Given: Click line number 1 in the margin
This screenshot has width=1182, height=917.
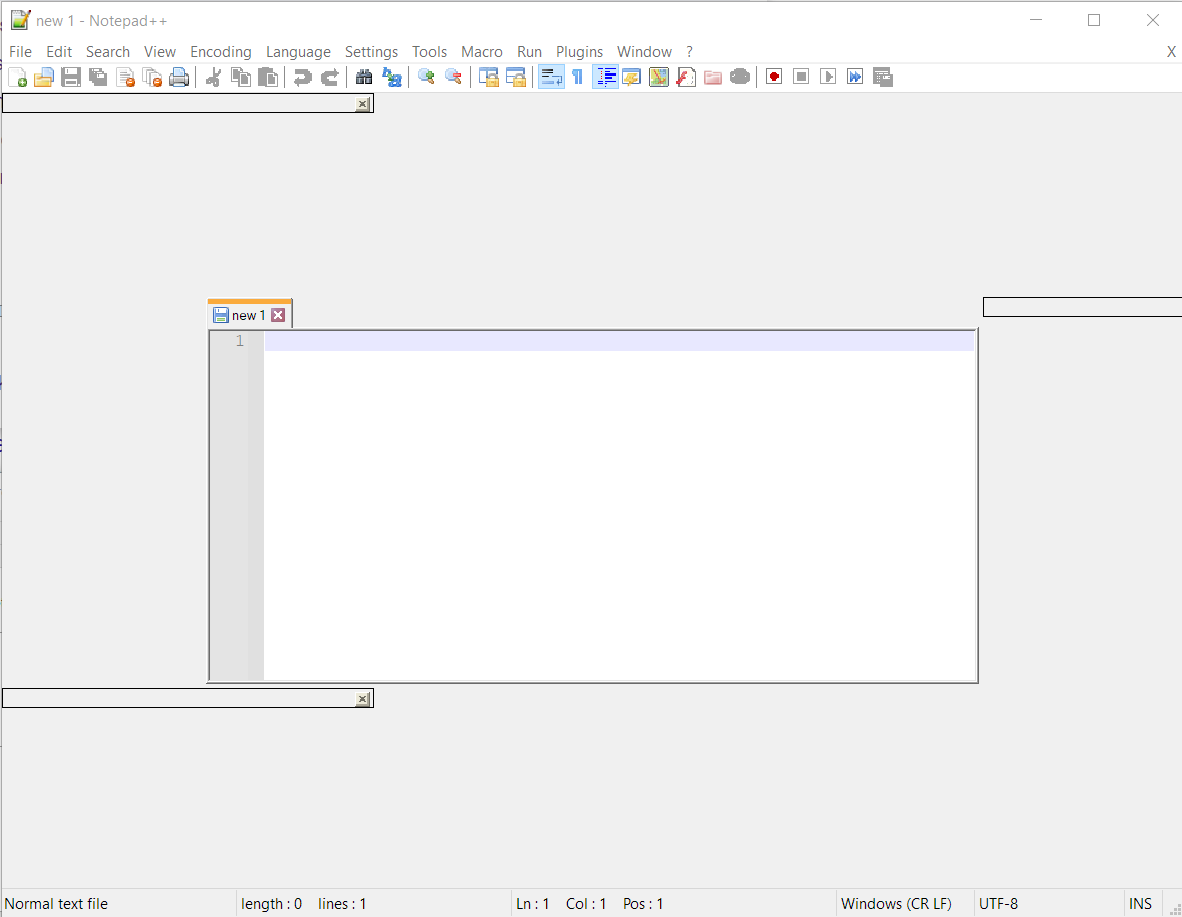Looking at the screenshot, I should 240,341.
